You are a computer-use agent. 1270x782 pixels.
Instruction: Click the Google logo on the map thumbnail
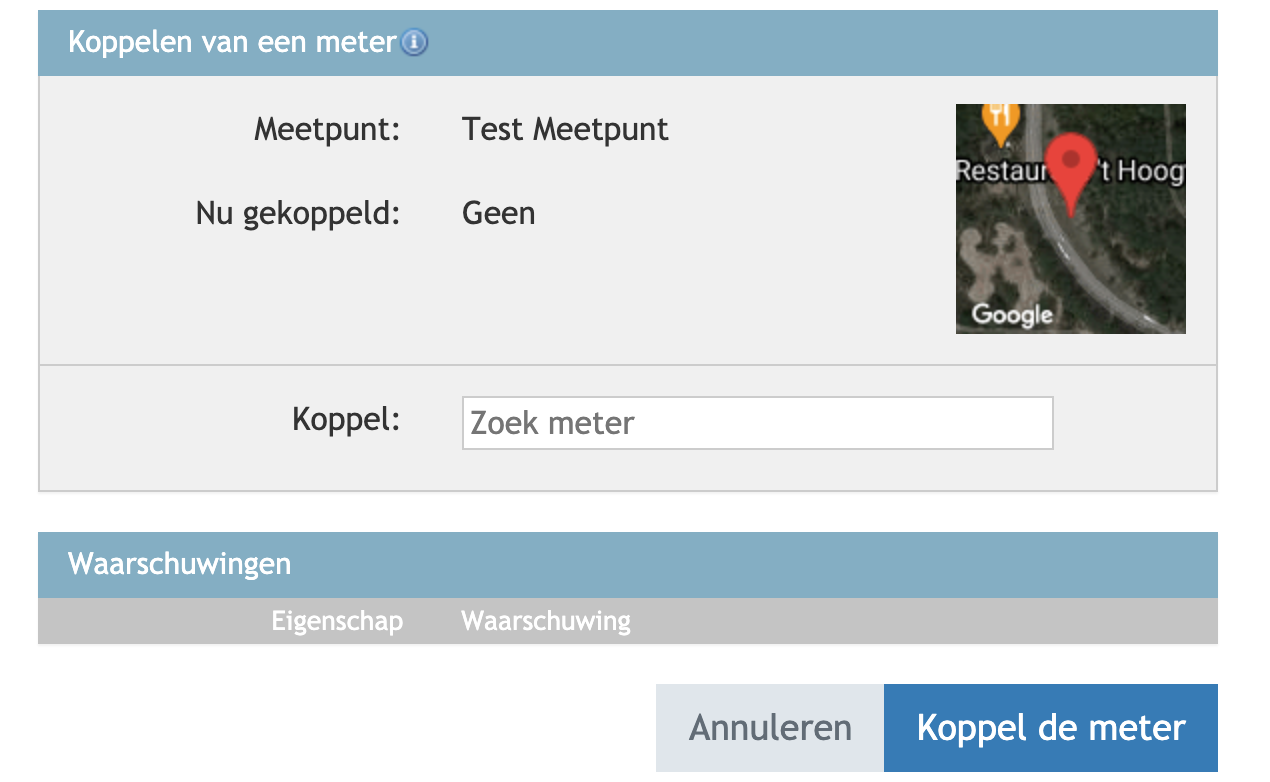point(1011,315)
